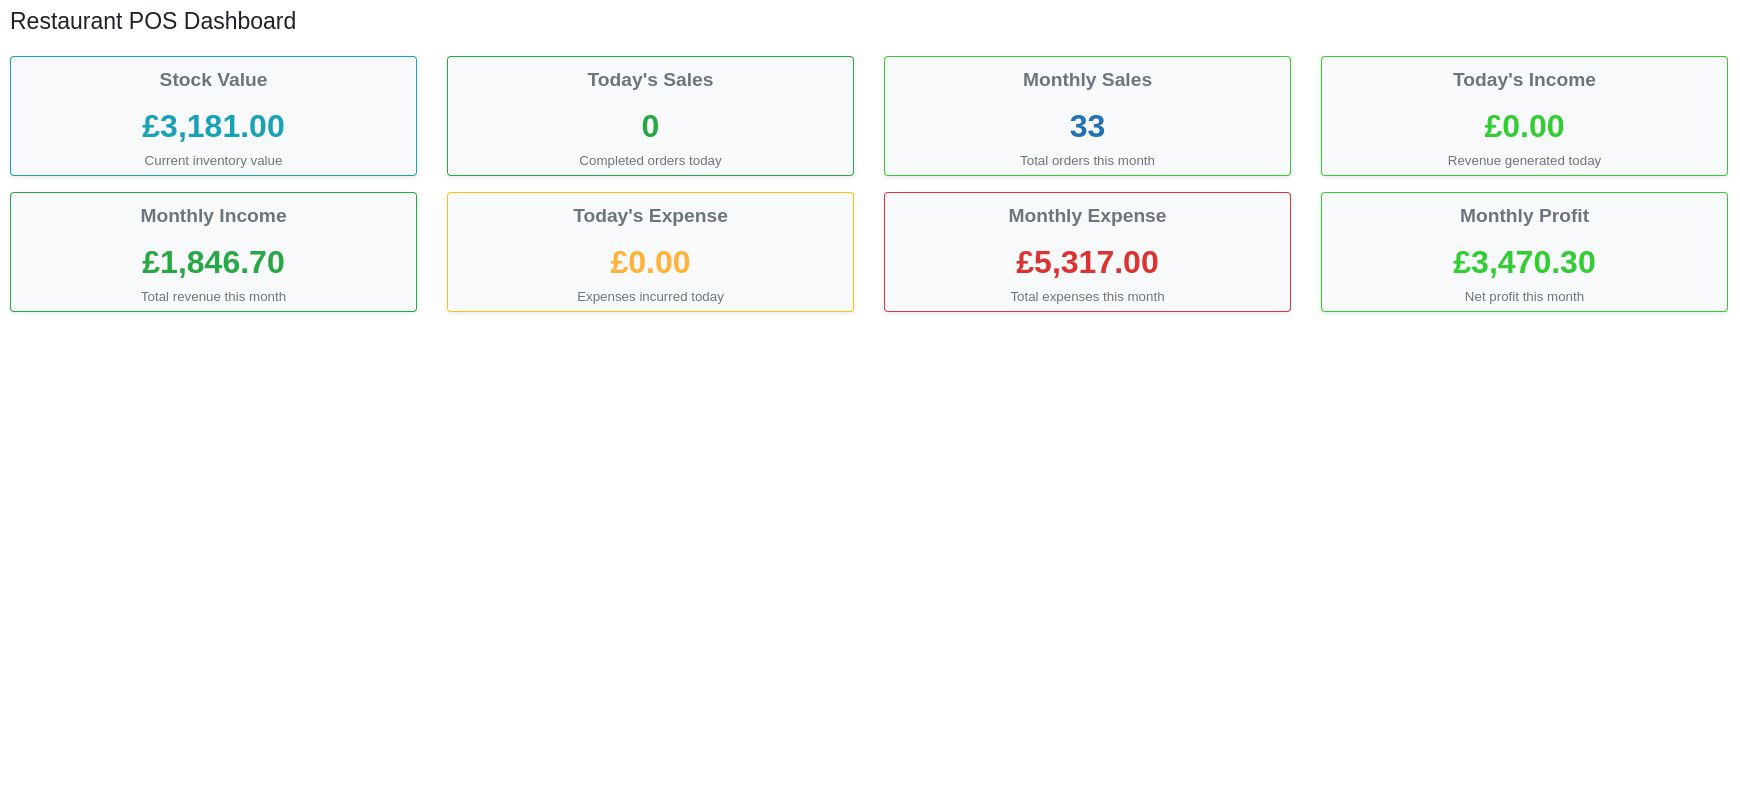Click the Monthly Sales count of 33
Viewport: 1740px width, 795px height.
(x=1087, y=127)
